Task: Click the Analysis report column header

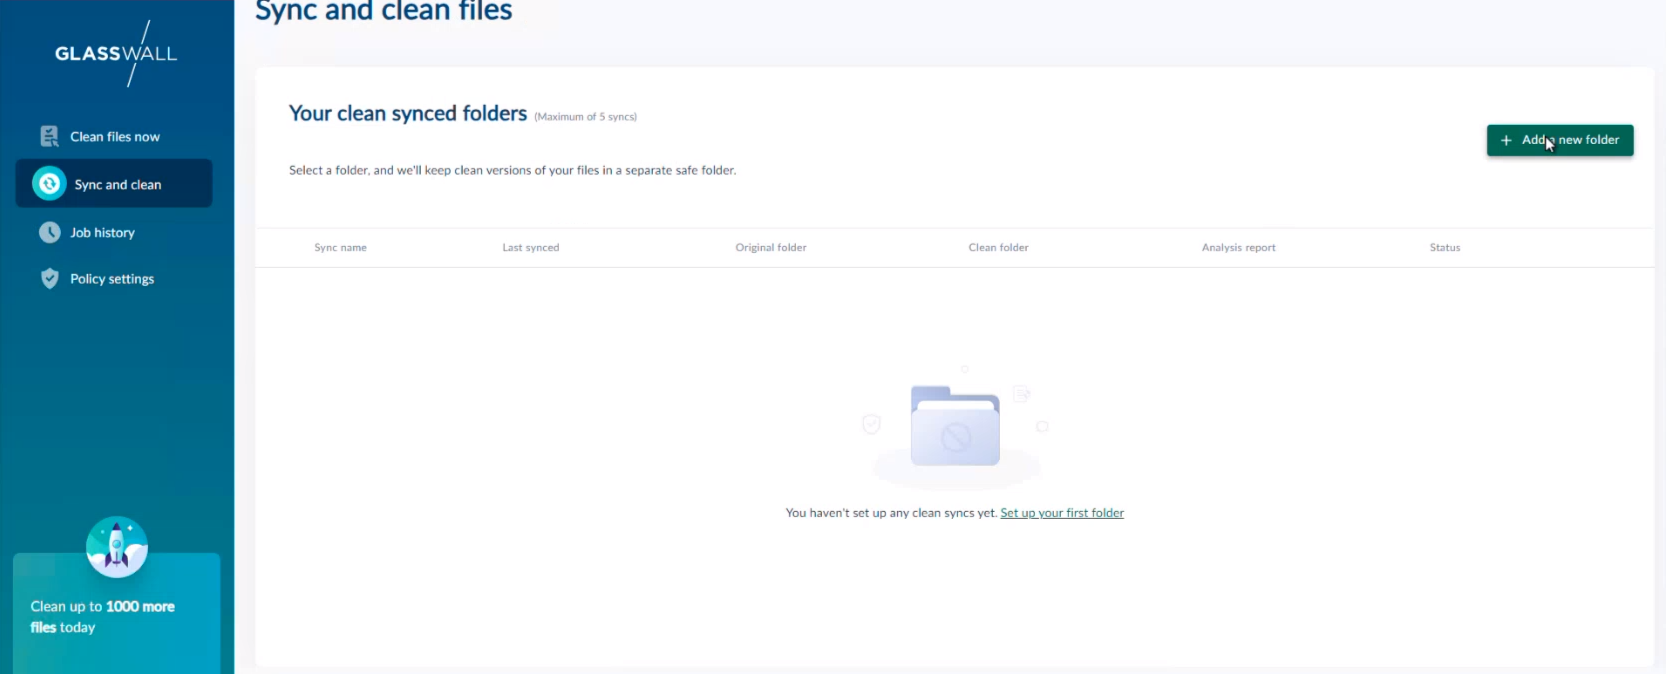Action: (x=1238, y=248)
